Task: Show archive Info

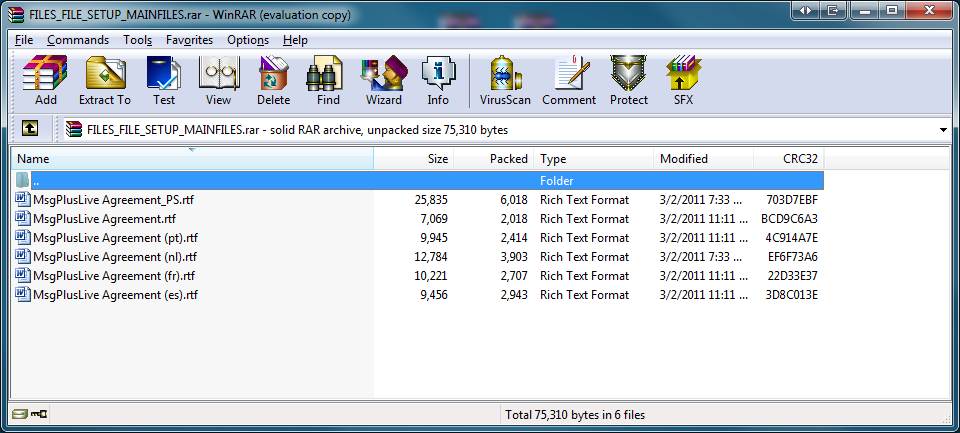Action: tap(438, 81)
